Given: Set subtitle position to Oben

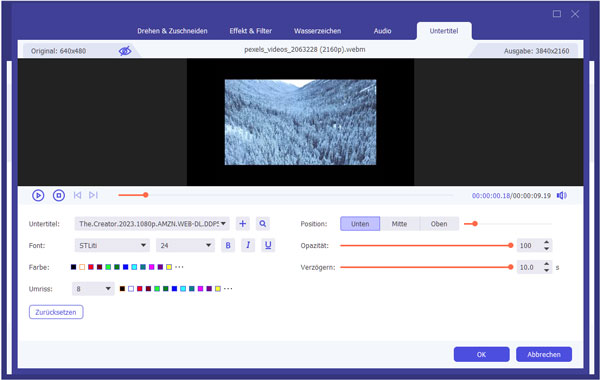Looking at the screenshot, I should [x=439, y=223].
